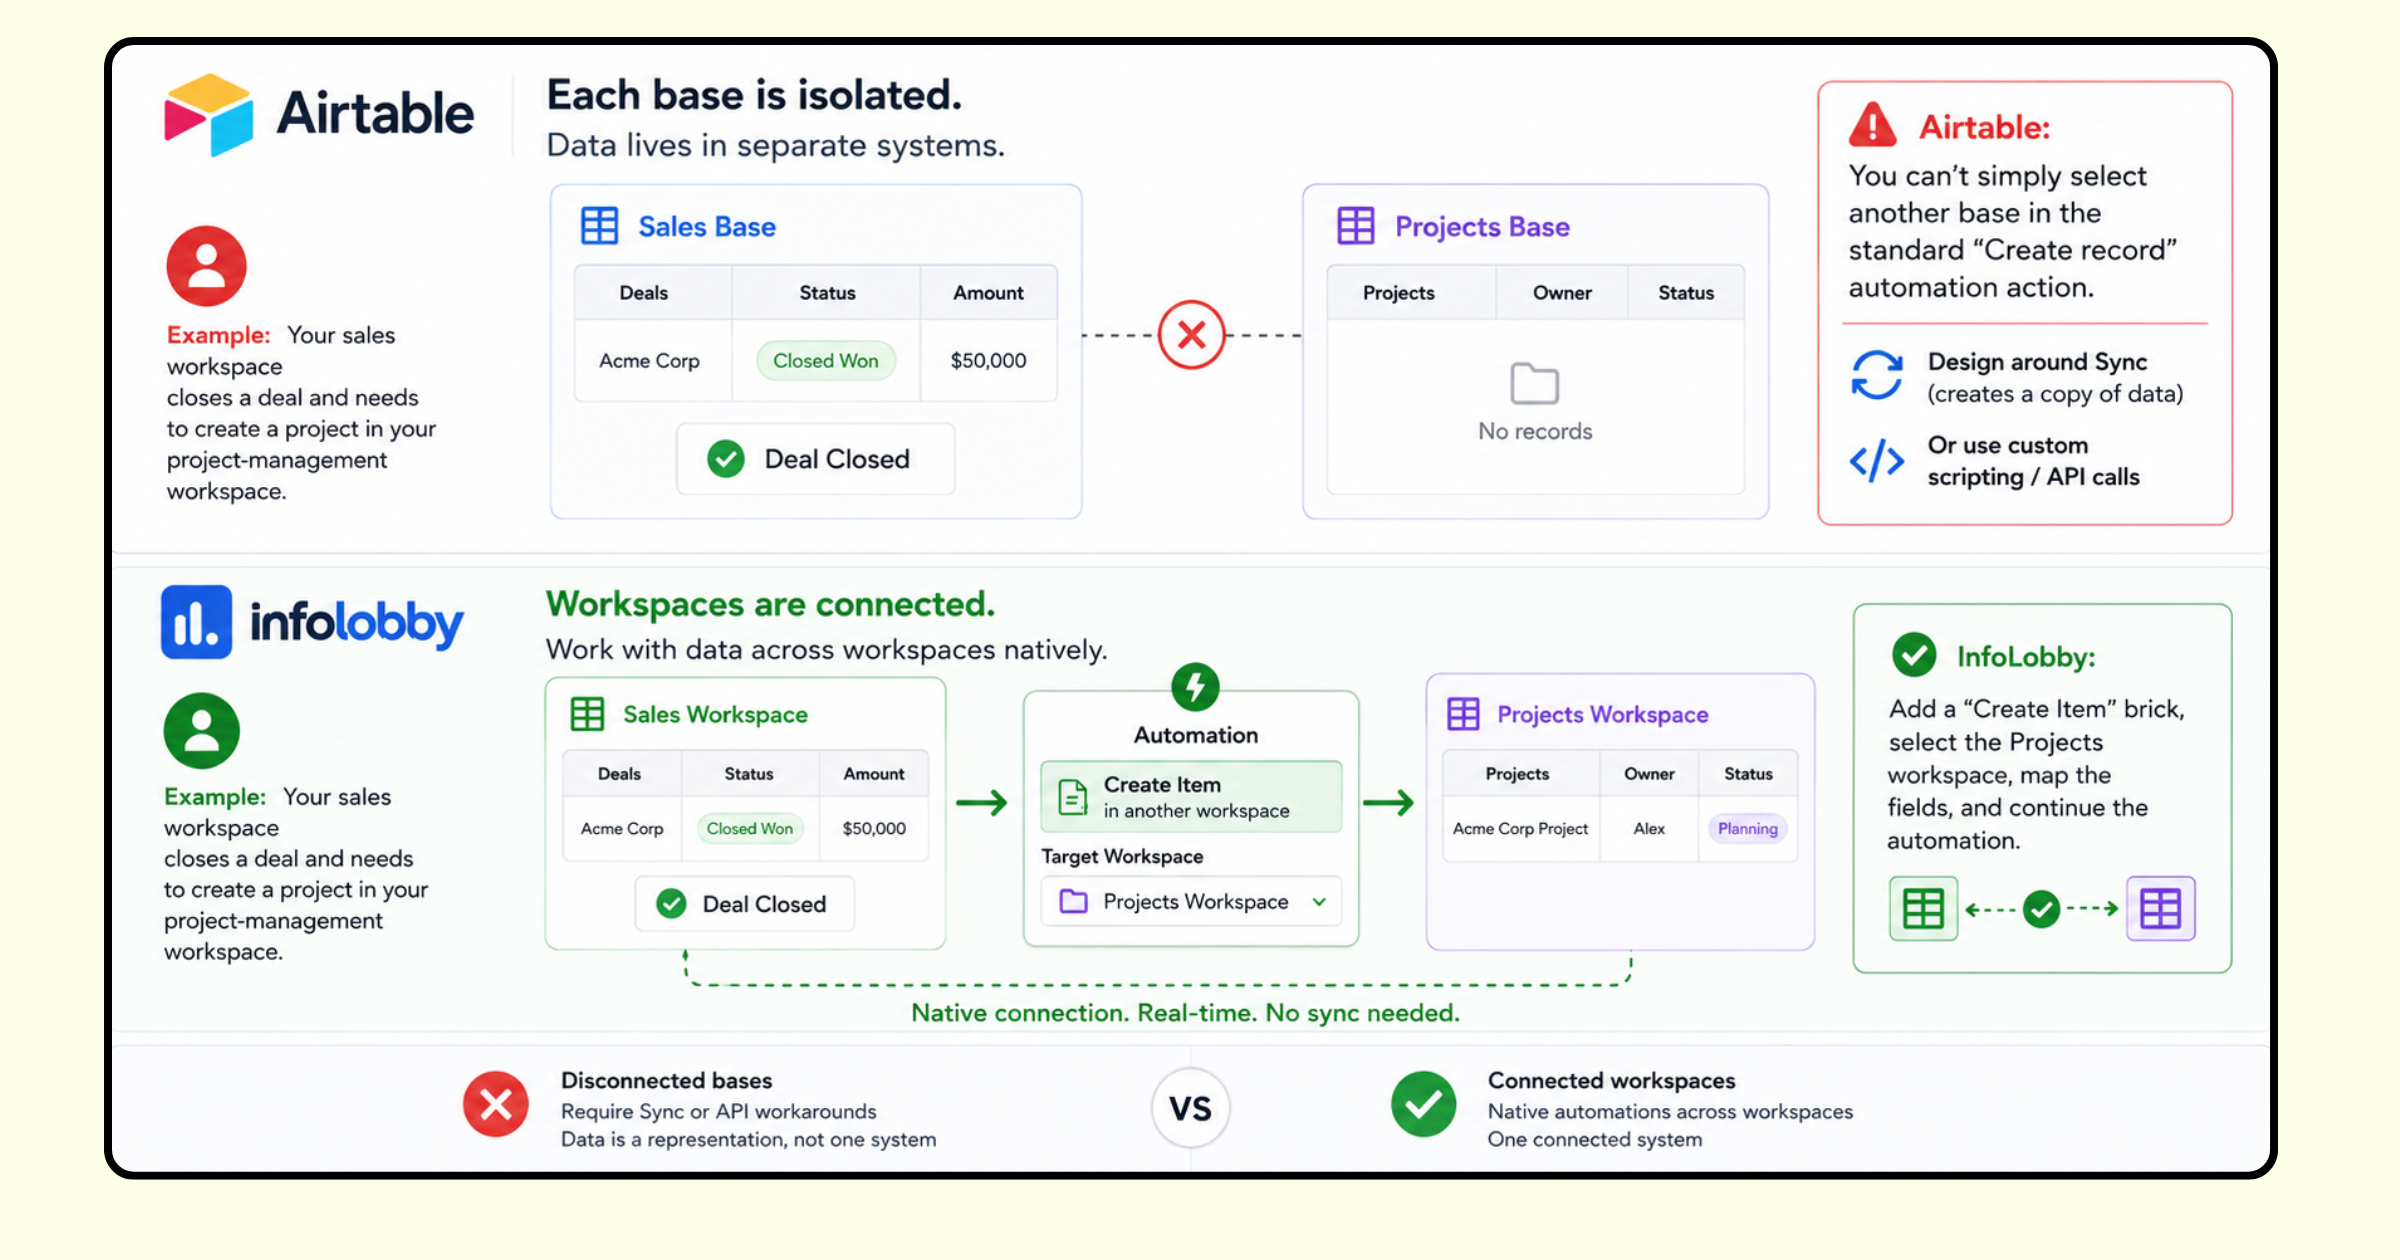
Task: Click the Sales Workspace card title
Action: (715, 715)
